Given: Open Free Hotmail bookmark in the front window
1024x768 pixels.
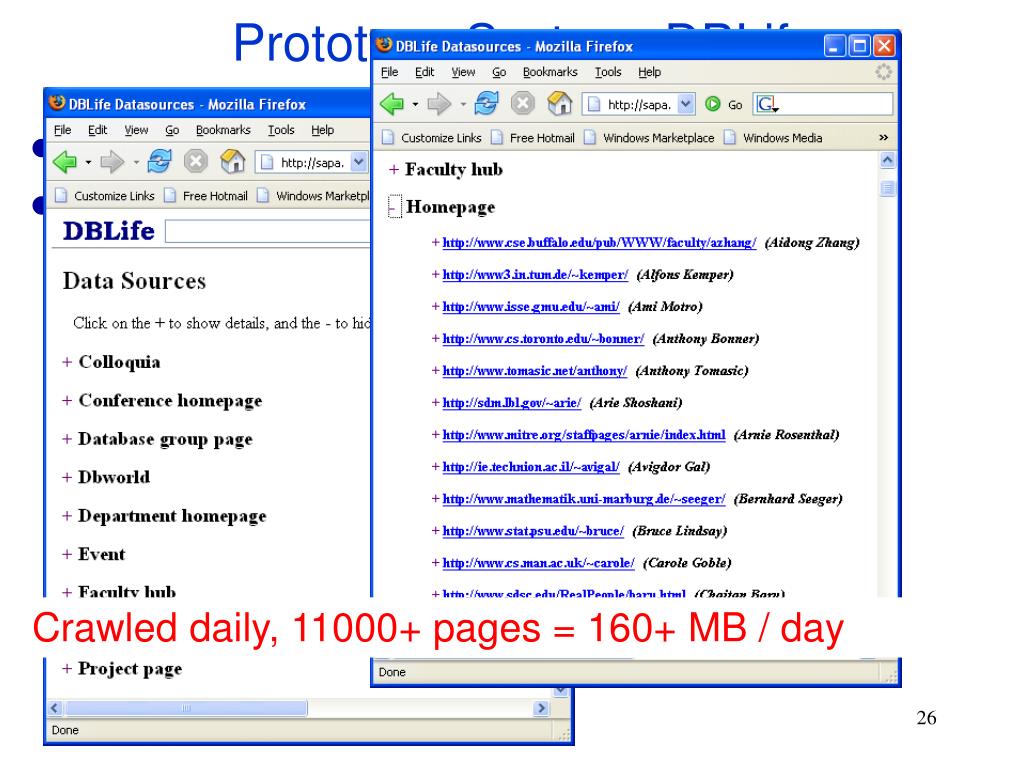Looking at the screenshot, I should pyautogui.click(x=533, y=138).
